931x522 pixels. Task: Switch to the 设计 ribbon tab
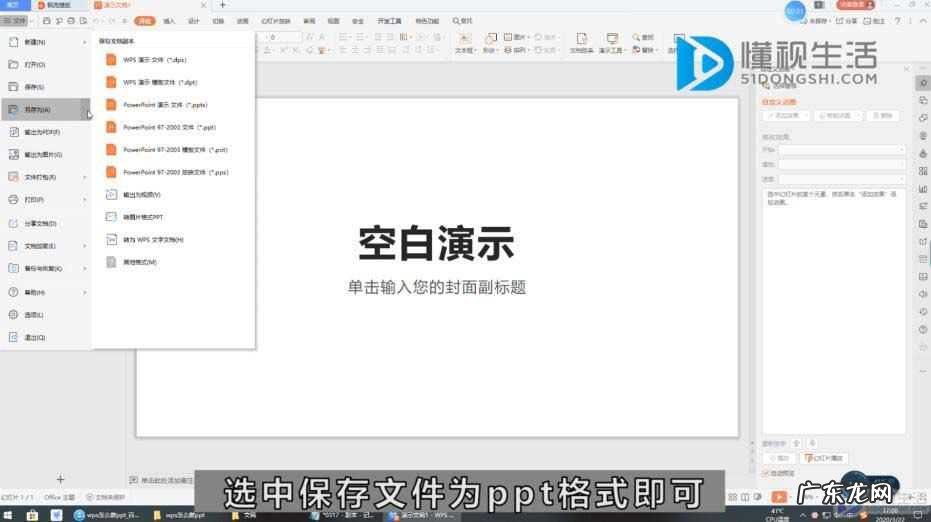pos(194,21)
